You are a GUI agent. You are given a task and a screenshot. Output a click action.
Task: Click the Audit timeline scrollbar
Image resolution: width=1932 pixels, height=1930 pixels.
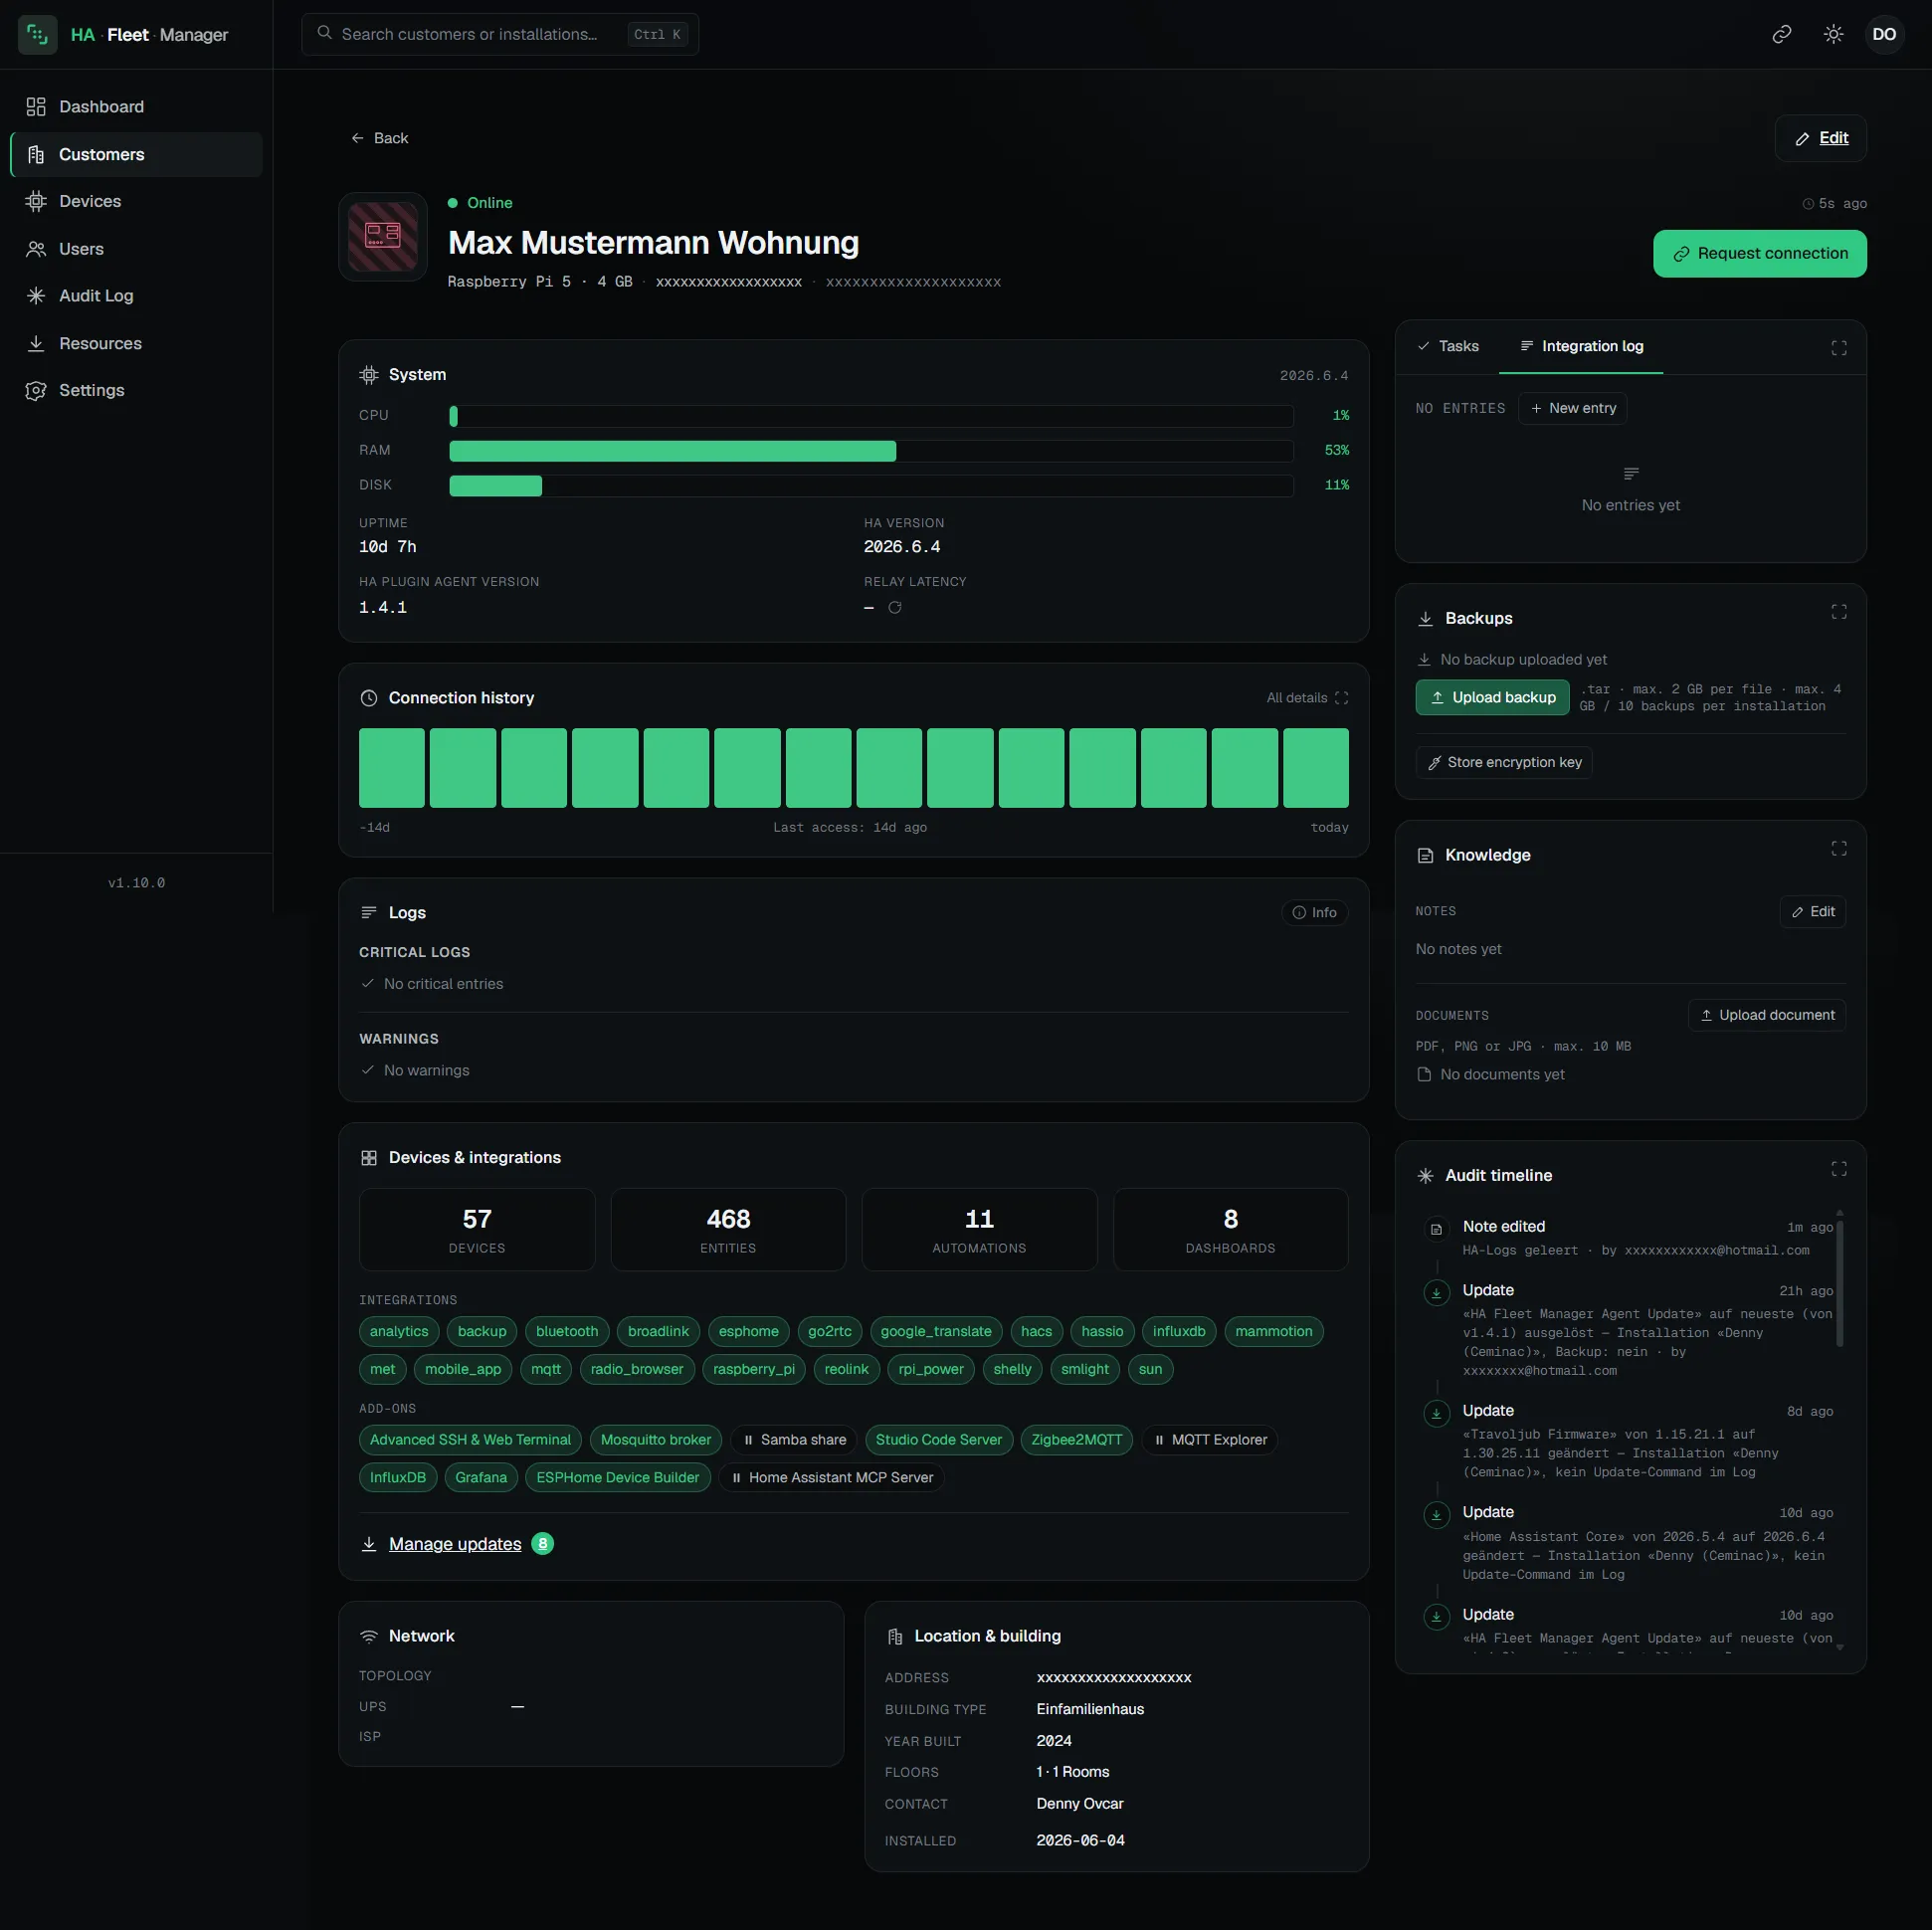click(1839, 1282)
